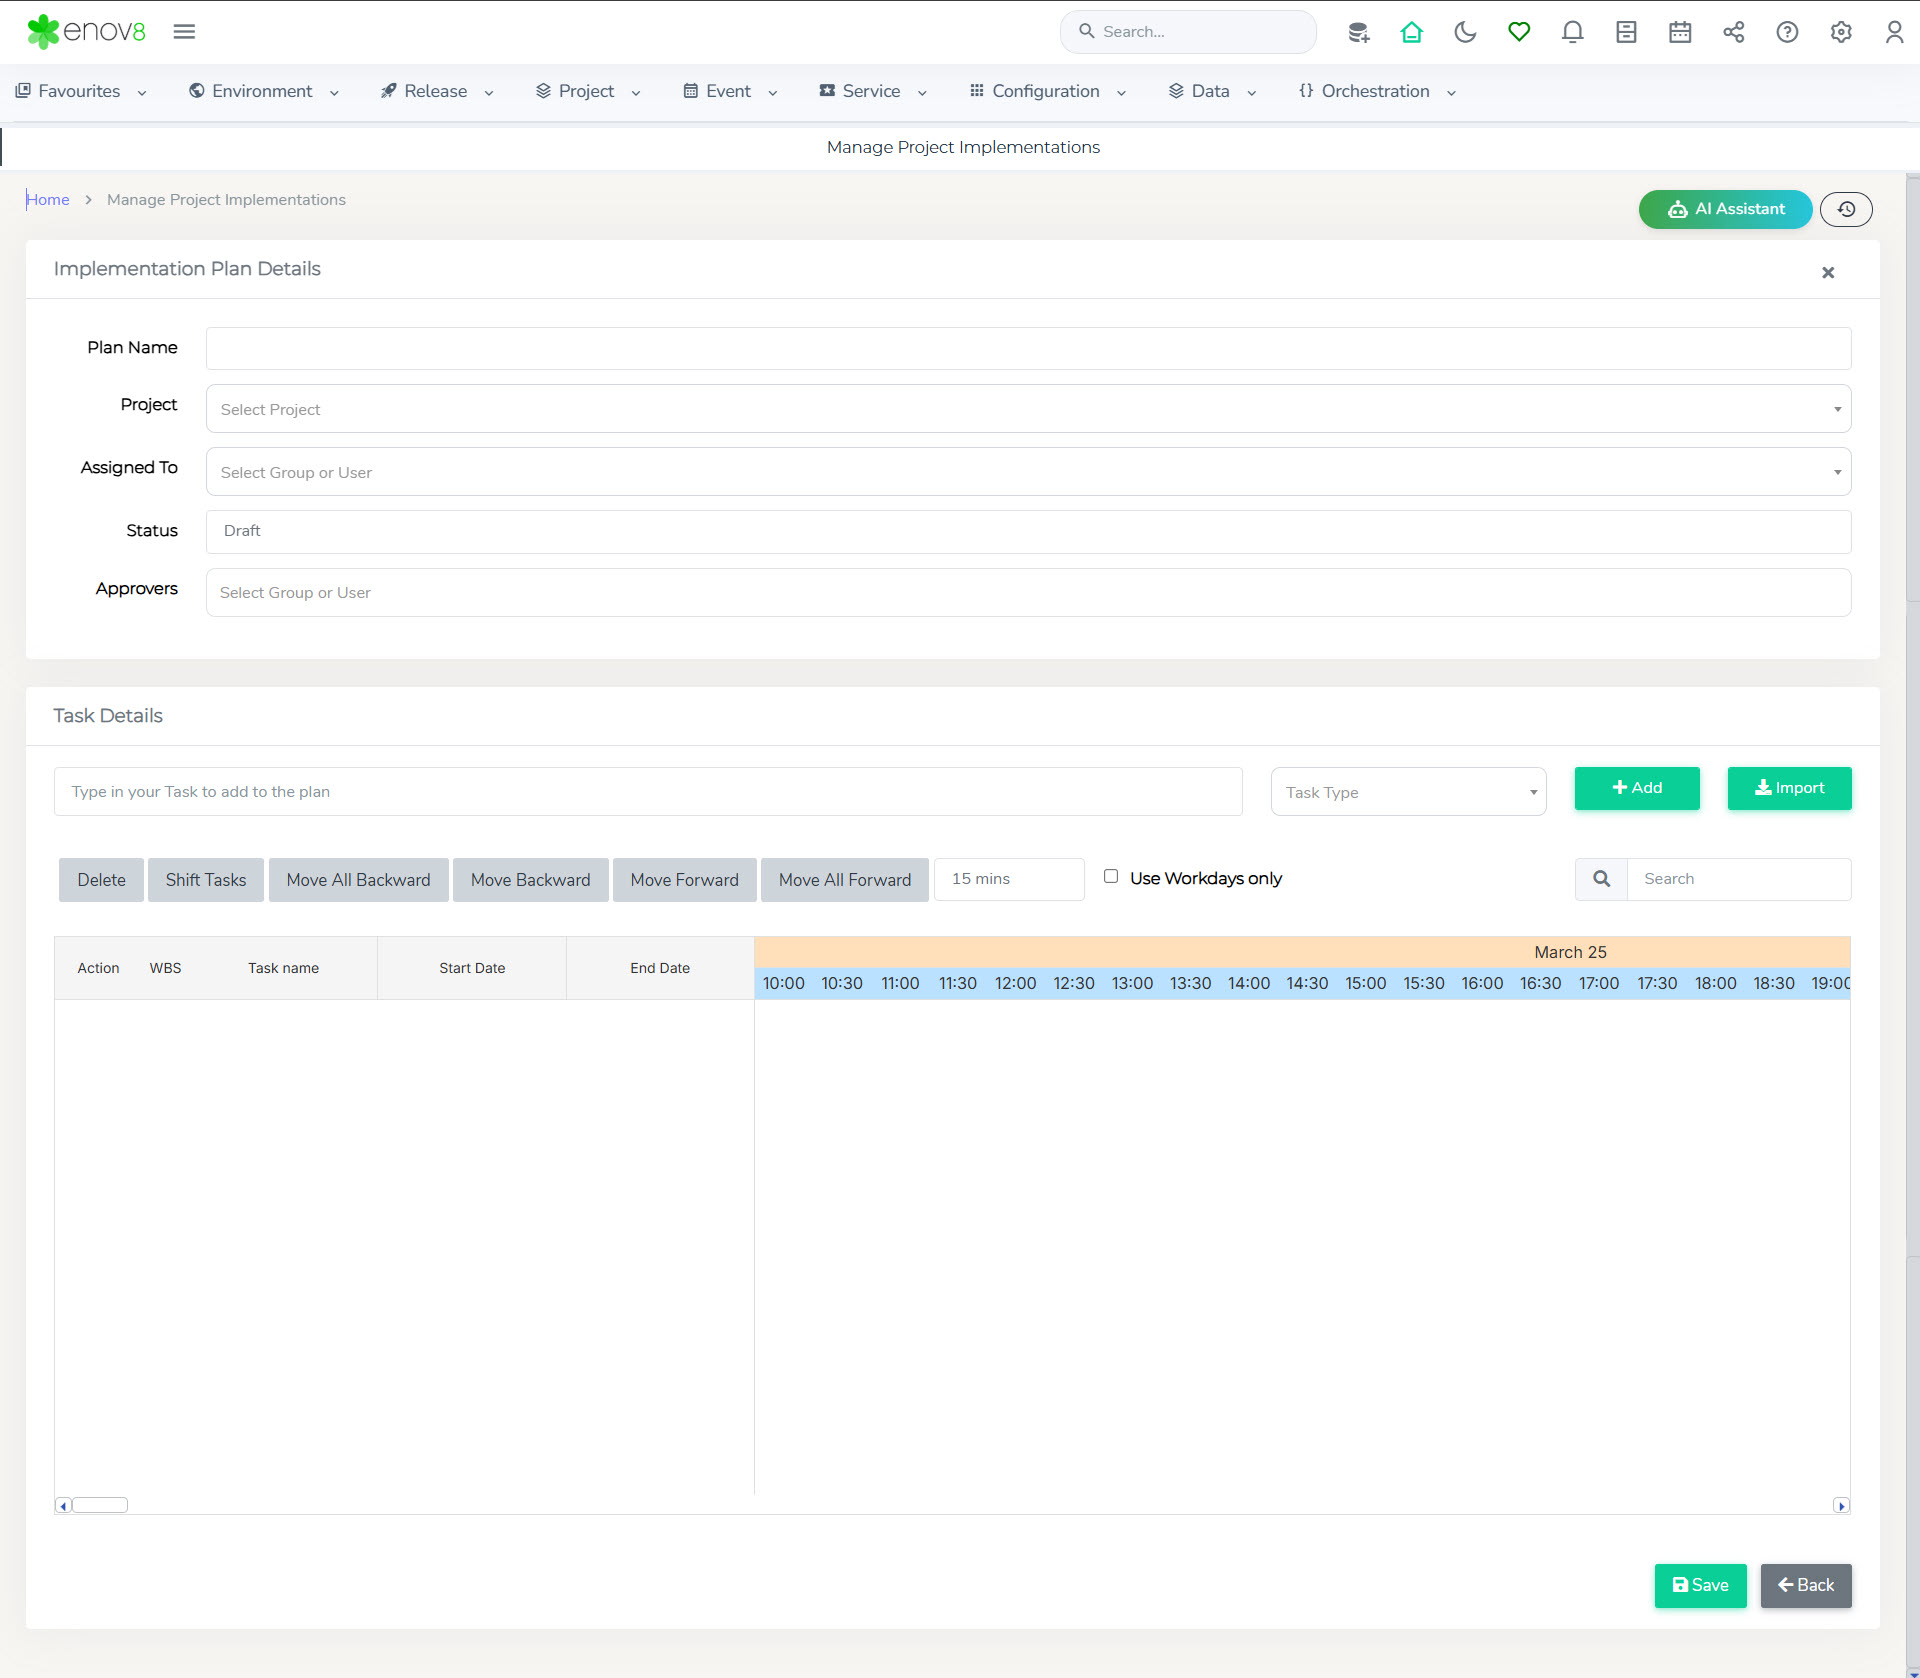Click the share nodes icon
The width and height of the screenshot is (1920, 1678).
point(1733,32)
